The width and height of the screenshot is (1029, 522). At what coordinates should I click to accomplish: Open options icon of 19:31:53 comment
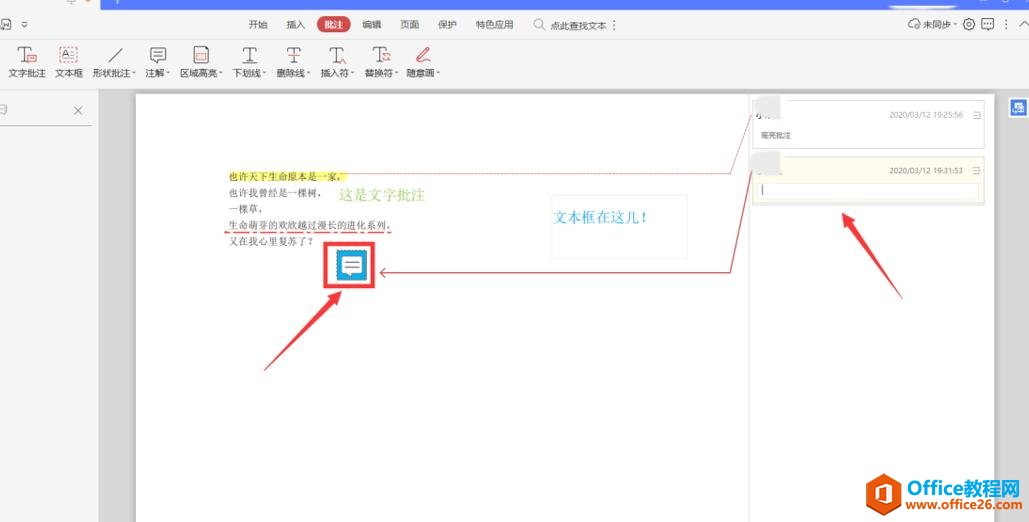pos(976,171)
